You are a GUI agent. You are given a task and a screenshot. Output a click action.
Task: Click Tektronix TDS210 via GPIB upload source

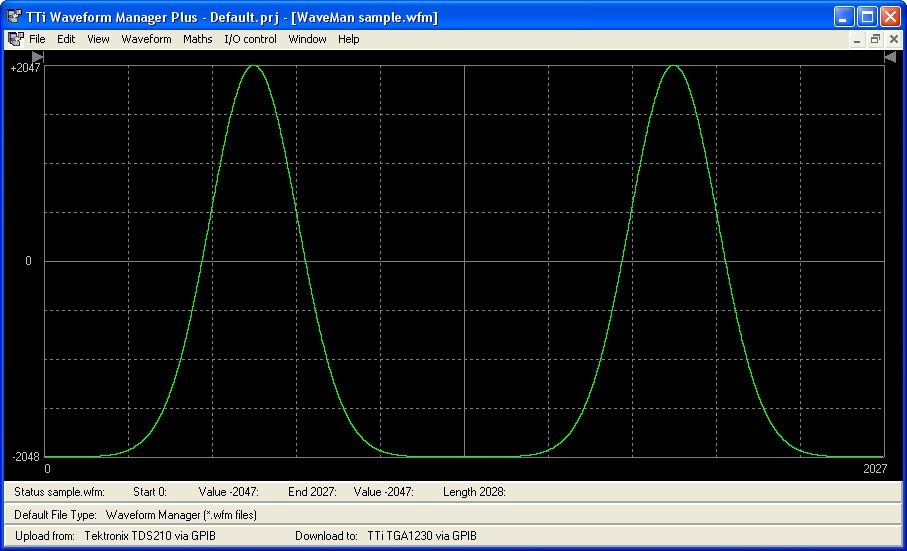[150, 536]
